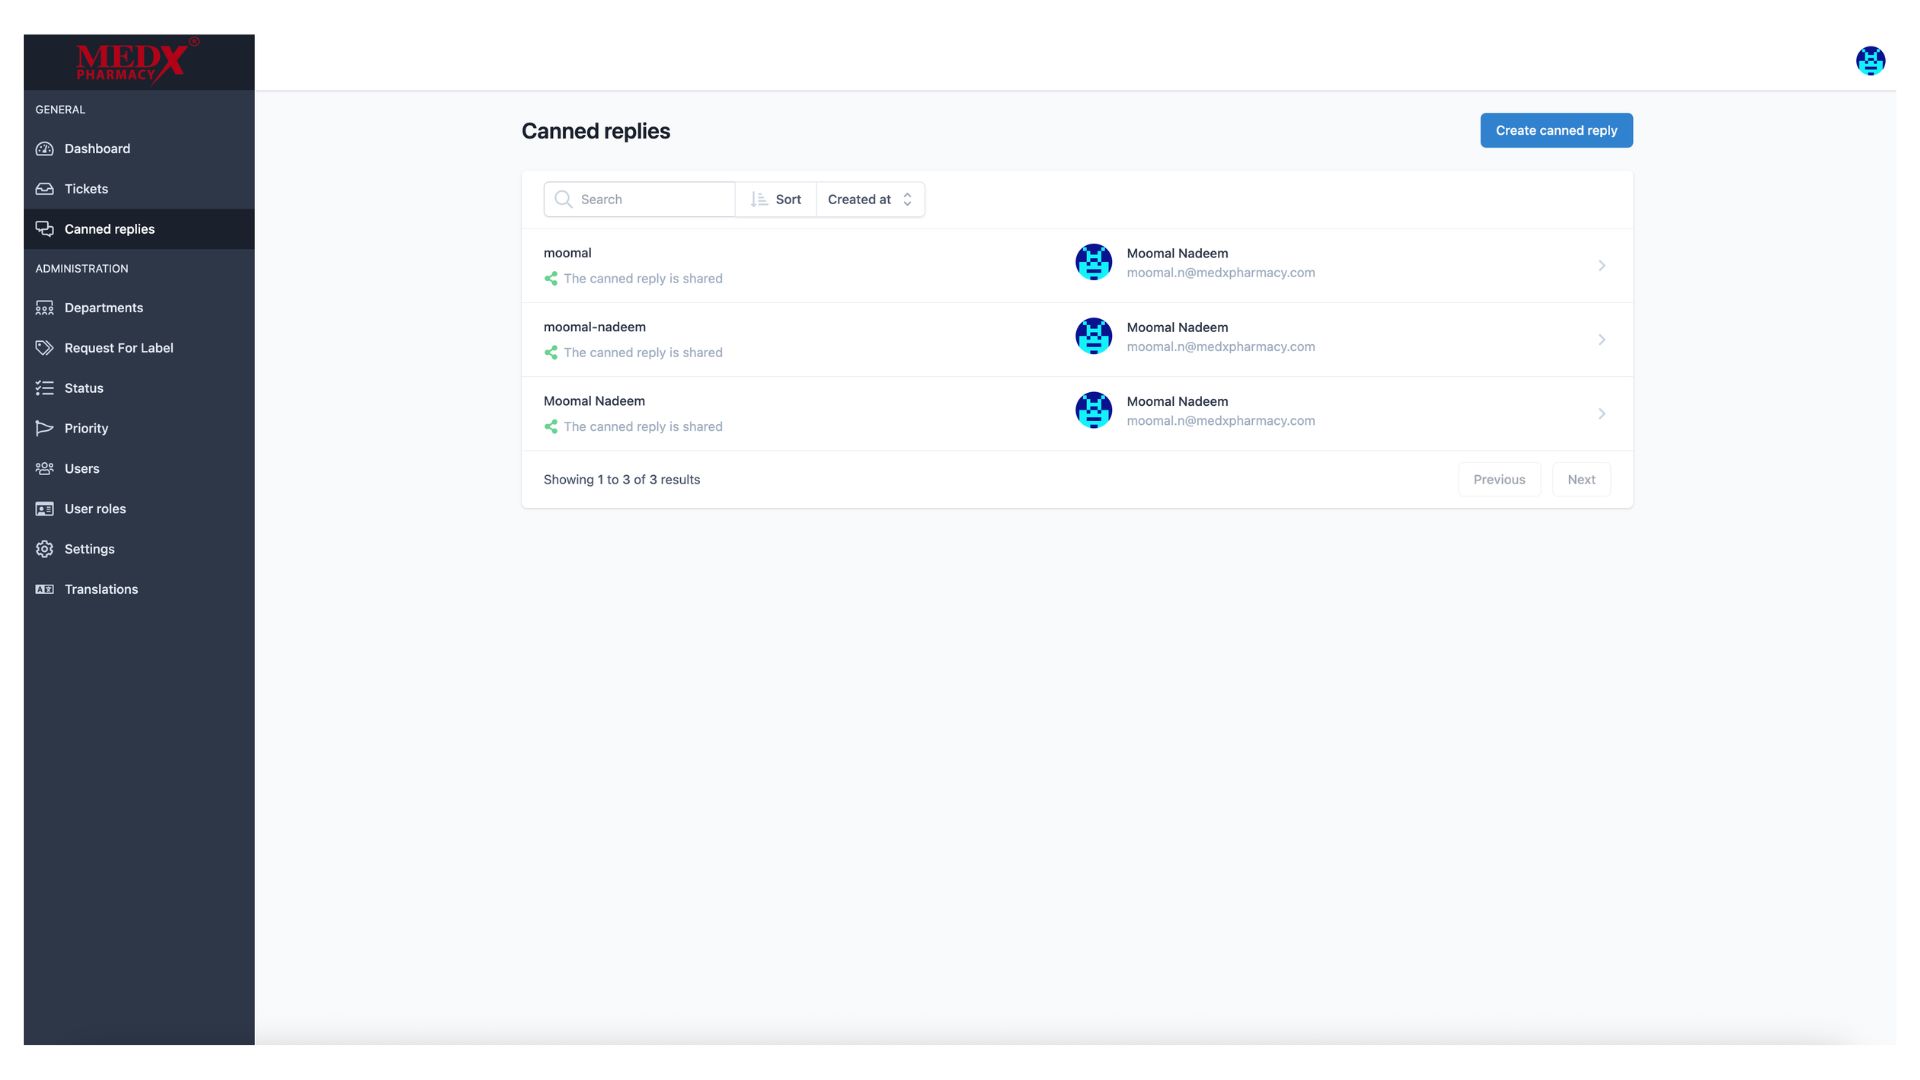Image resolution: width=1920 pixels, height=1080 pixels.
Task: Click author avatar in the moomal row
Action: click(1093, 262)
